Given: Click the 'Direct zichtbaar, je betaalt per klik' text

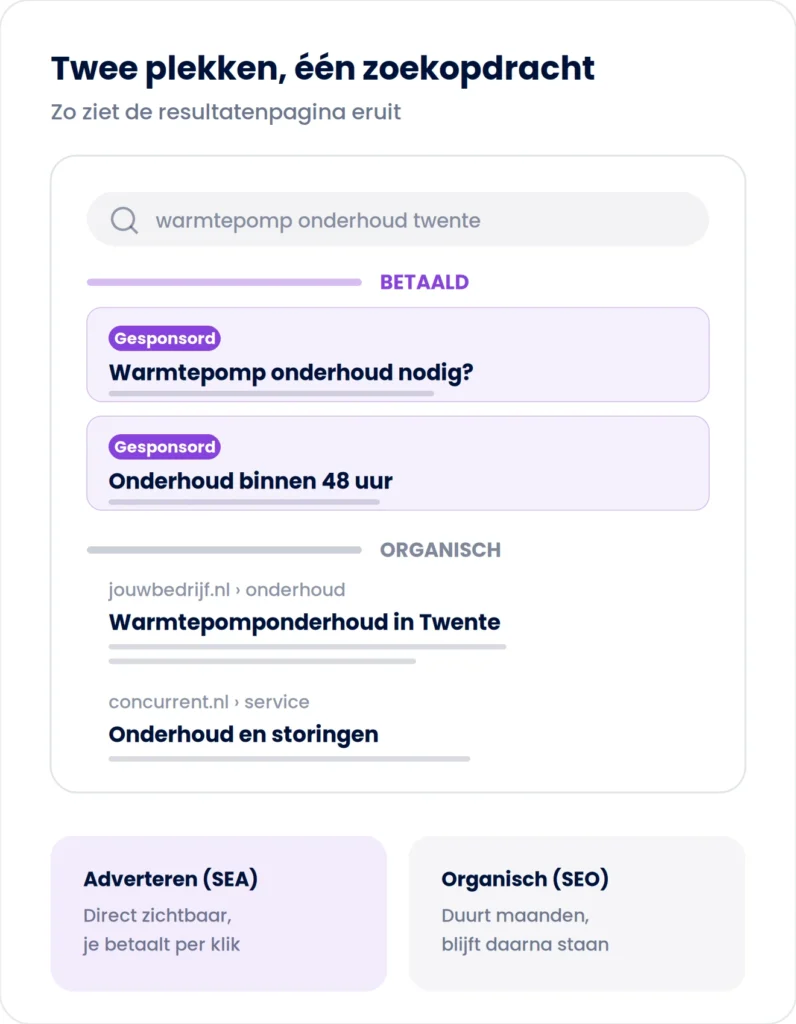Looking at the screenshot, I should coord(161,930).
